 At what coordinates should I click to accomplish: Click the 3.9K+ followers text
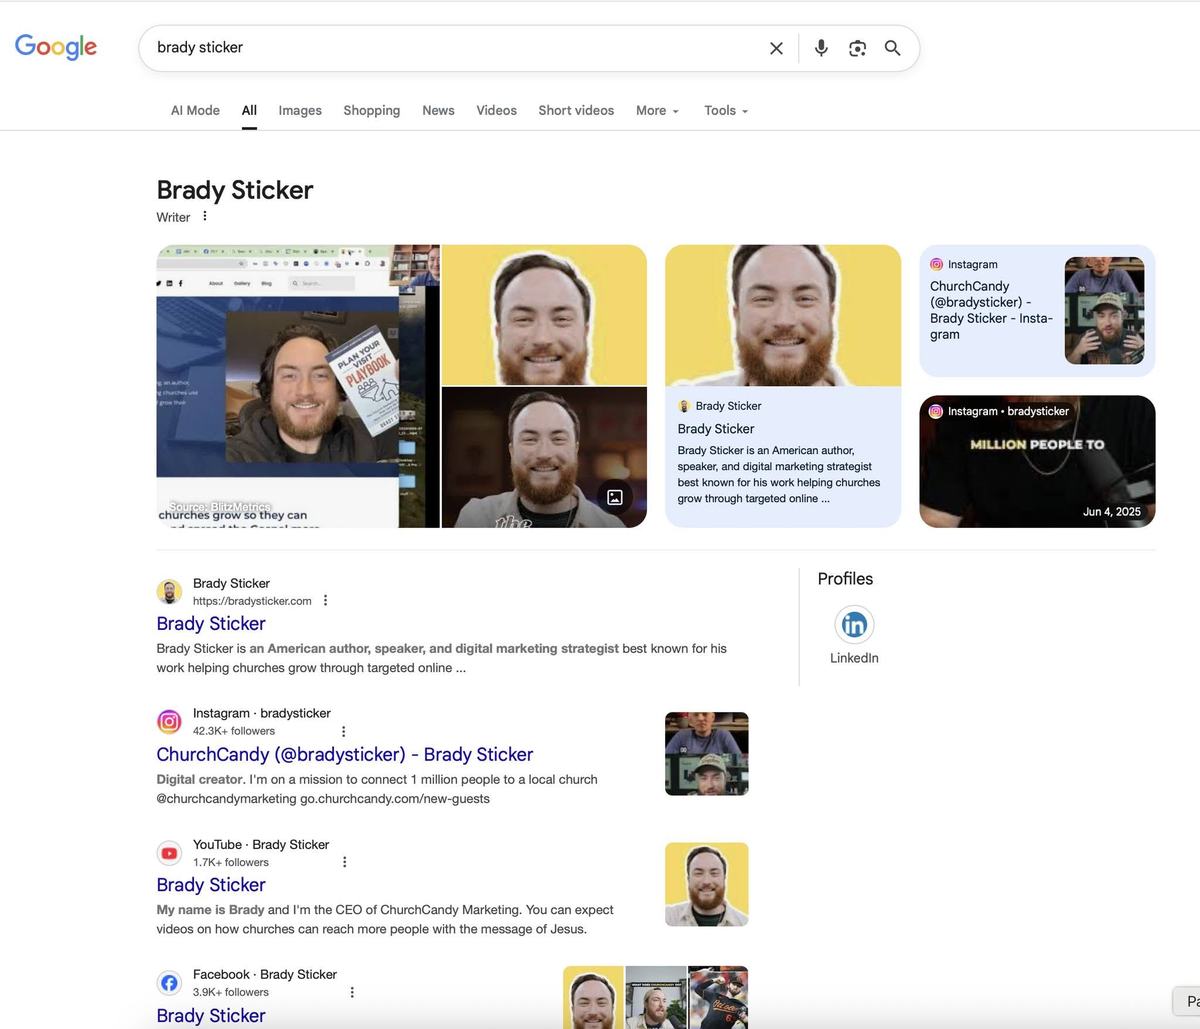tap(231, 992)
